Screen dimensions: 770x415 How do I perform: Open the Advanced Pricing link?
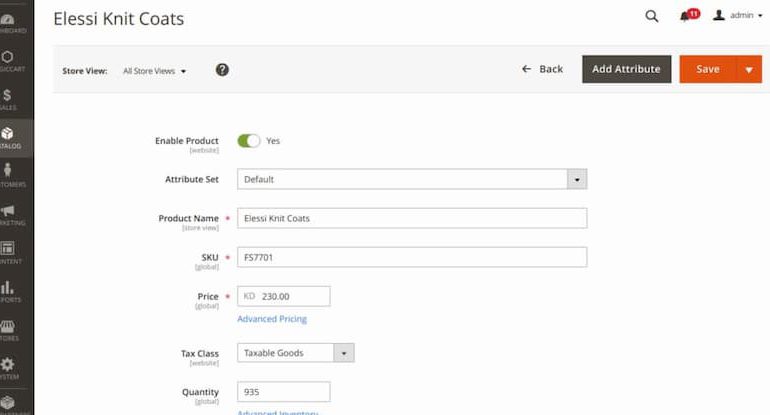tap(272, 319)
